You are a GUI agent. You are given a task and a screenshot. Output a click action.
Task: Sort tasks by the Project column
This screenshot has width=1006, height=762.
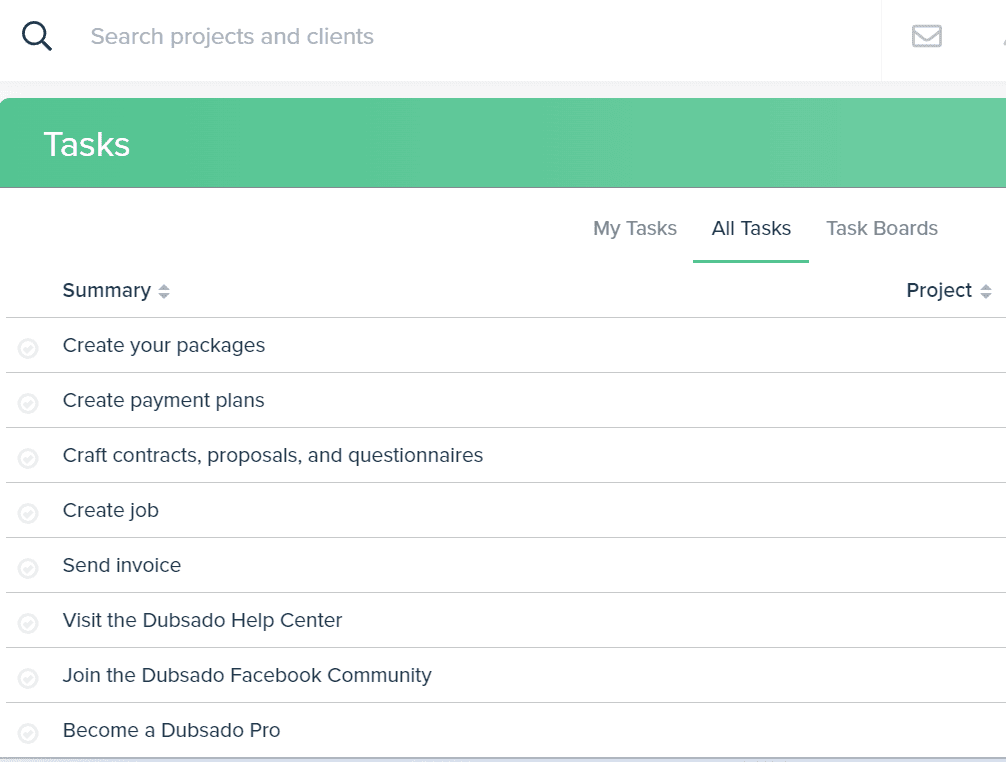click(x=948, y=290)
